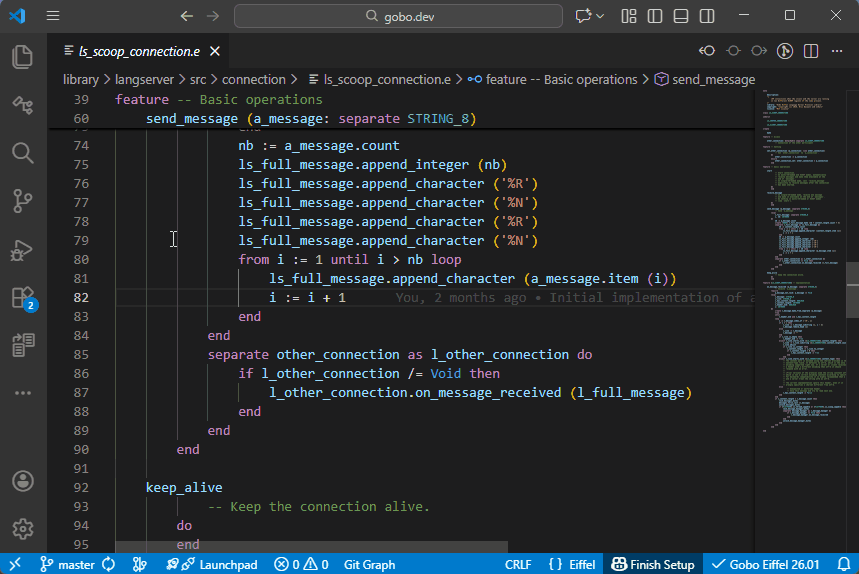Open the Search view in activity bar
This screenshot has height=574, width=859.
23,153
